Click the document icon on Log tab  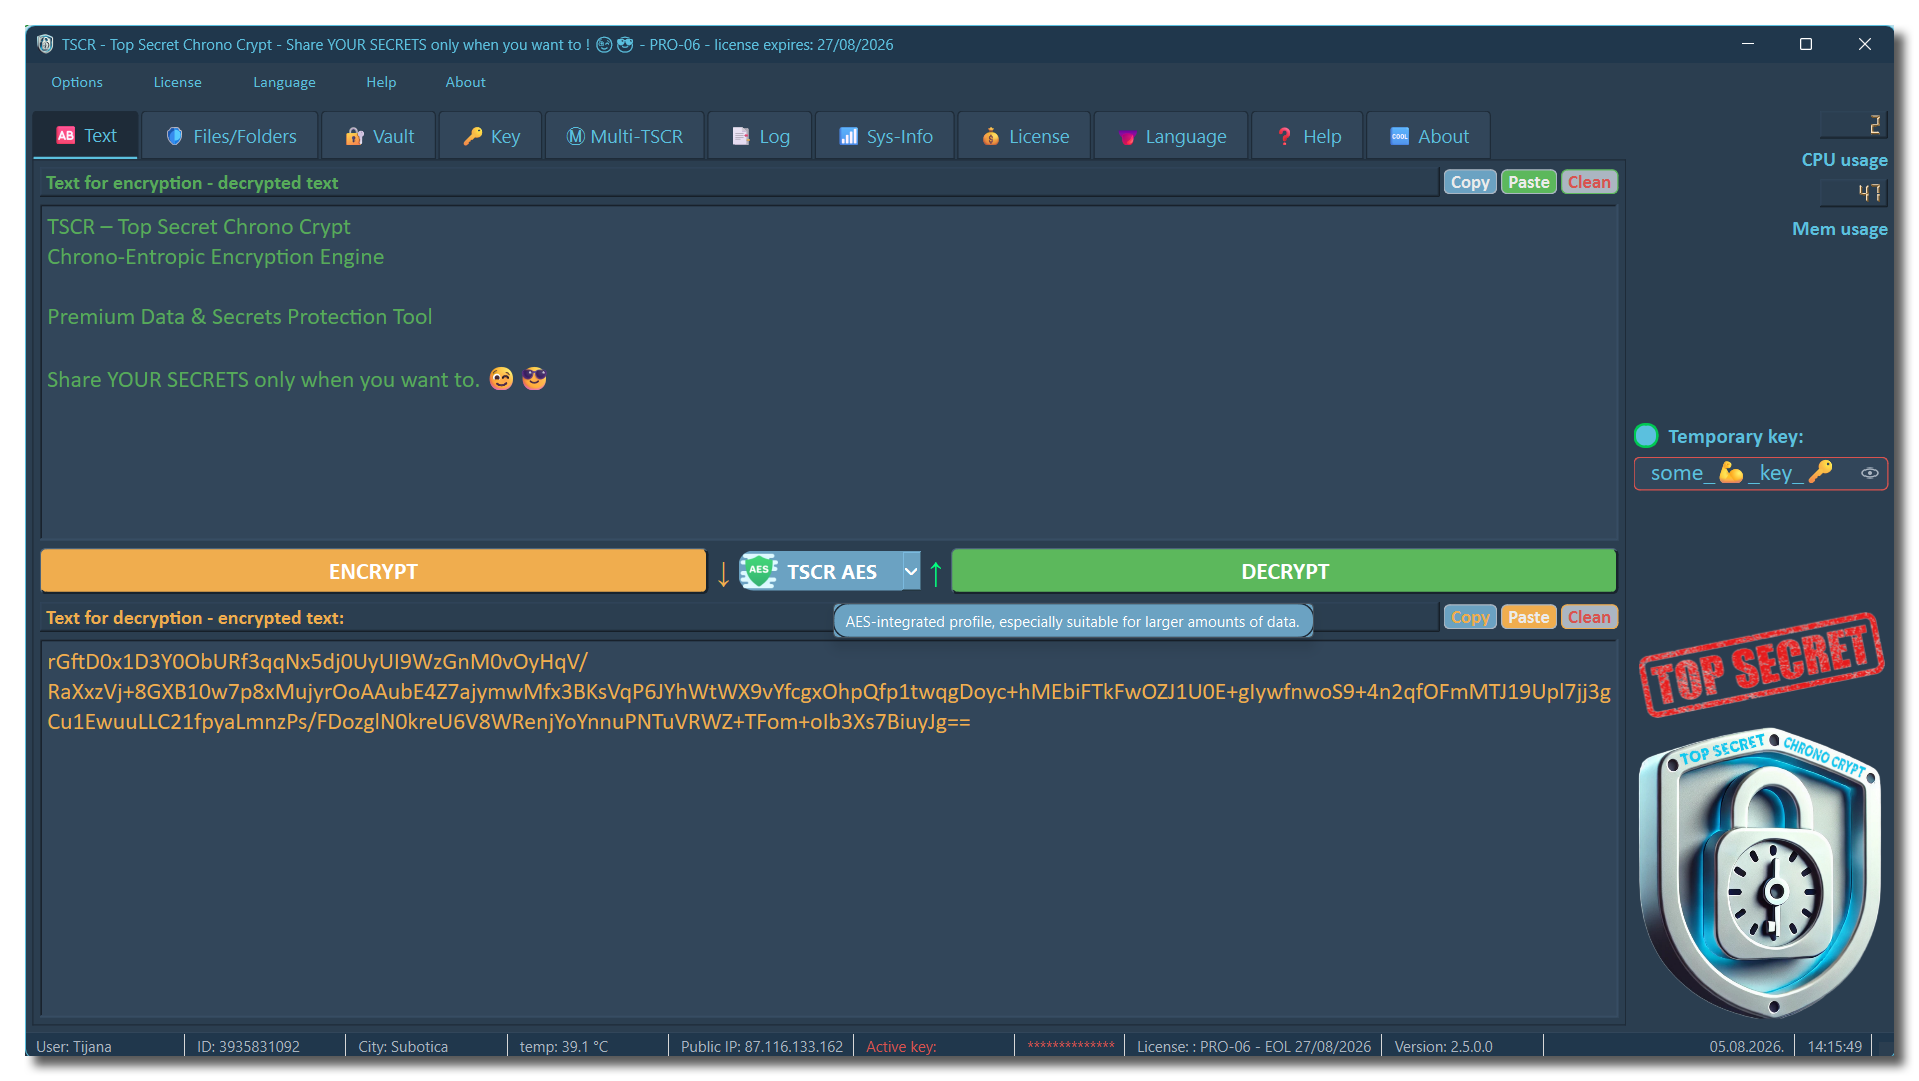(741, 136)
